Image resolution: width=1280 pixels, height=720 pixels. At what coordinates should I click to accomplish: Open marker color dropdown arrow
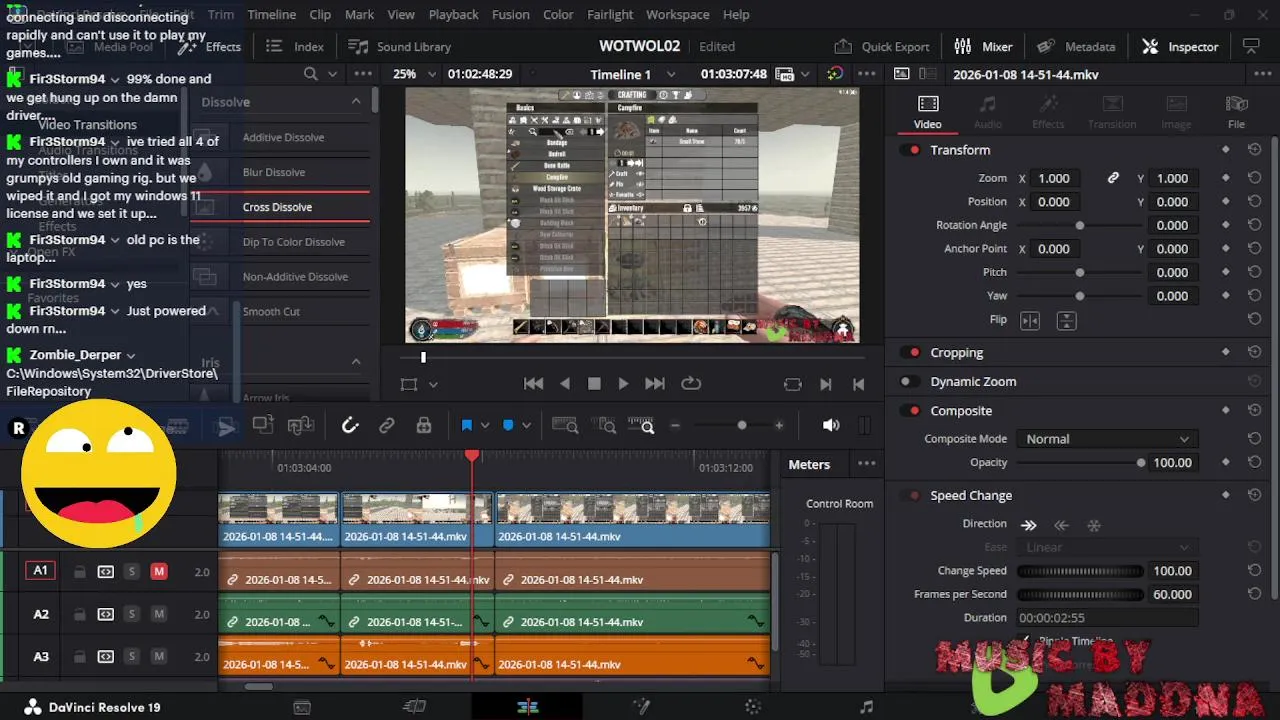coord(526,426)
